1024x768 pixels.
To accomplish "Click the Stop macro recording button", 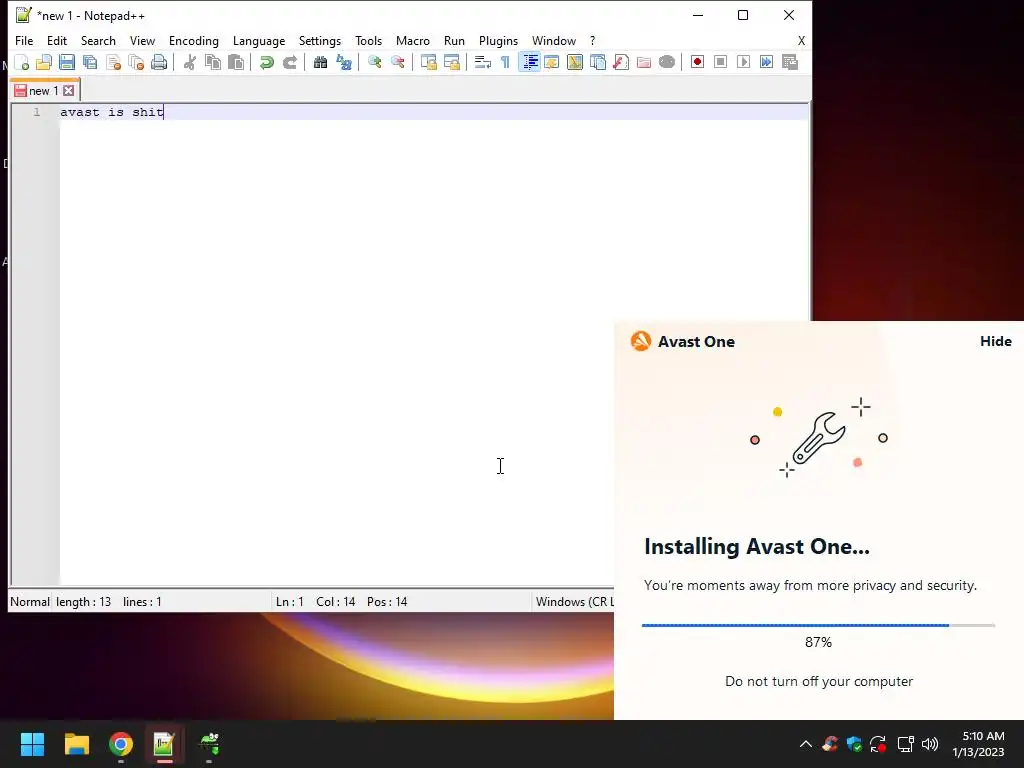I will [x=720, y=62].
